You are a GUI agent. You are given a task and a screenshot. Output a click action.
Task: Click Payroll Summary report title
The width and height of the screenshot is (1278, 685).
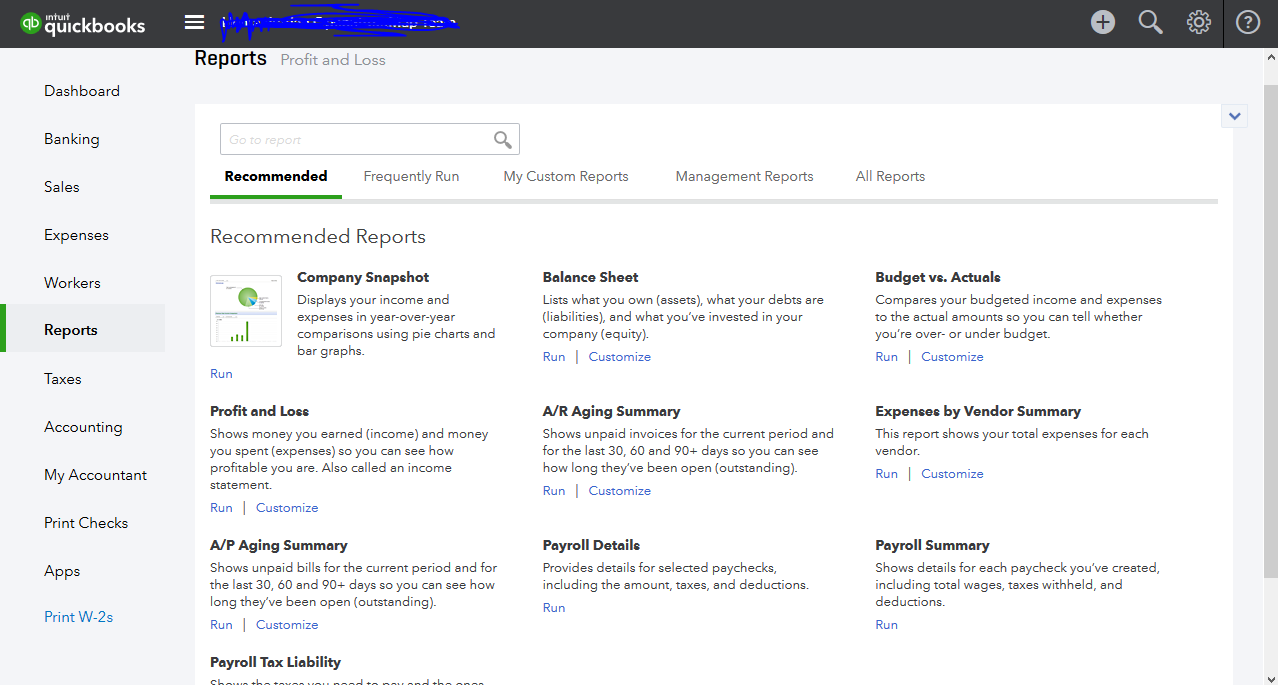932,545
